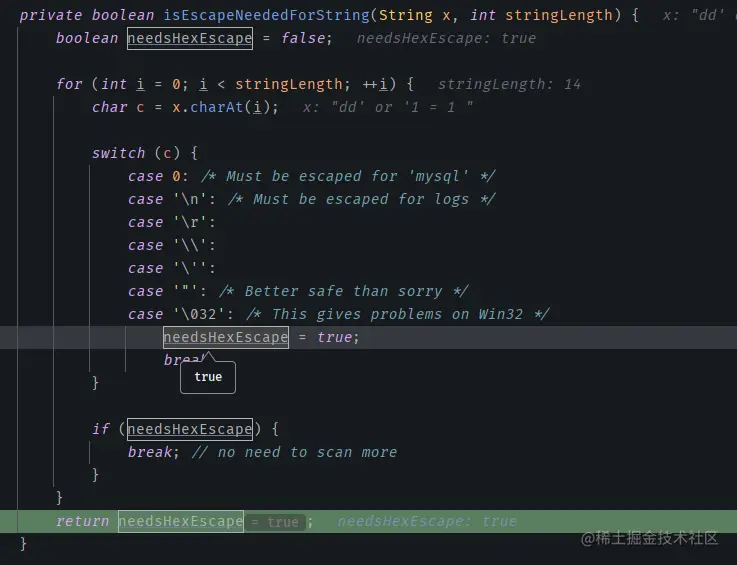Click needsHexEscape on the highlighted assignment line
Image resolution: width=737 pixels, height=565 pixels.
click(x=226, y=337)
